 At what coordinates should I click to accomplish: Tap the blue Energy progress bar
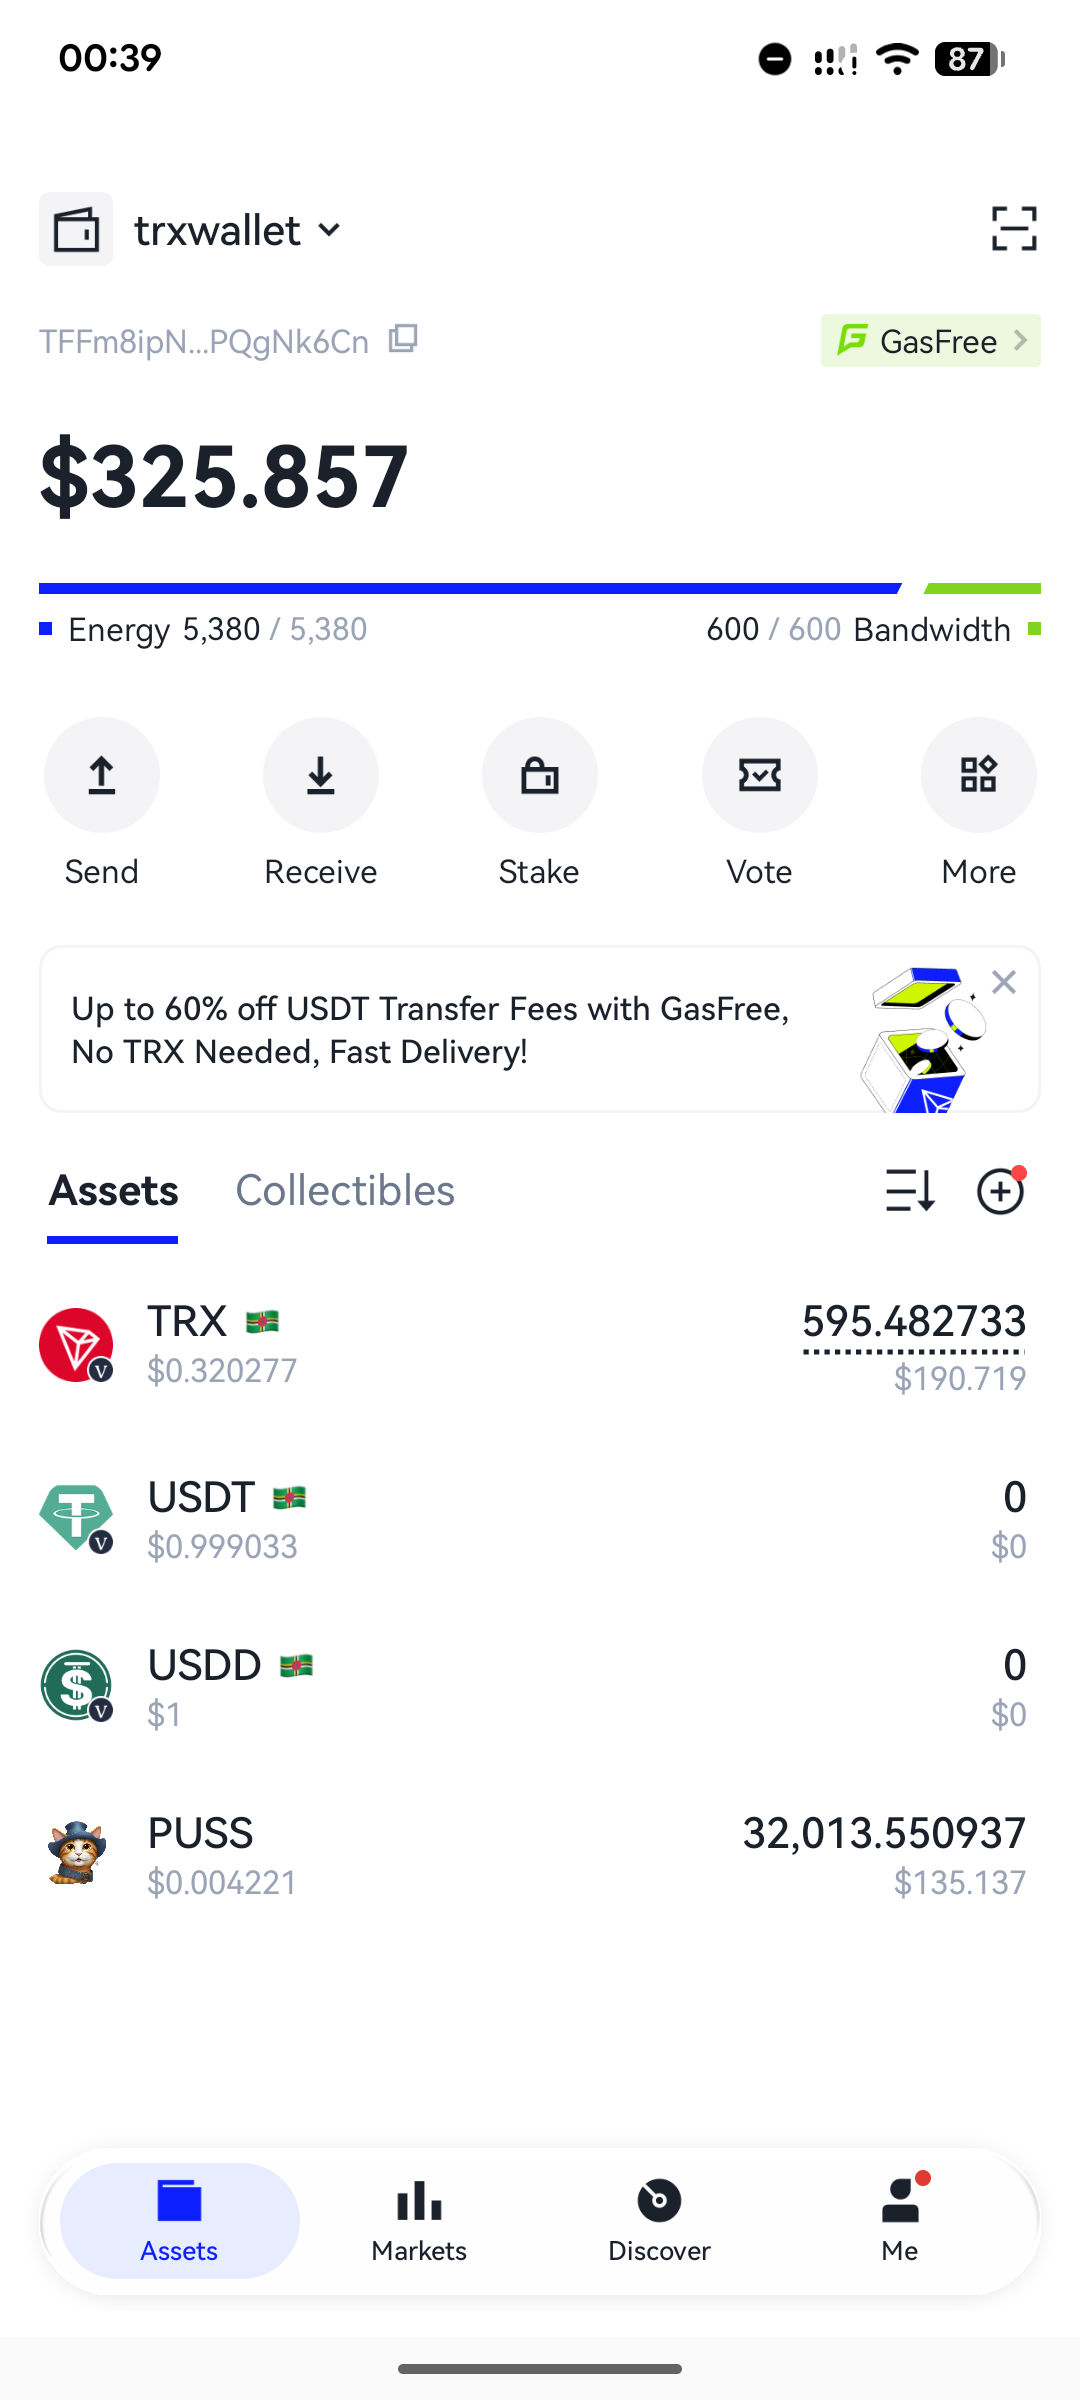[470, 588]
